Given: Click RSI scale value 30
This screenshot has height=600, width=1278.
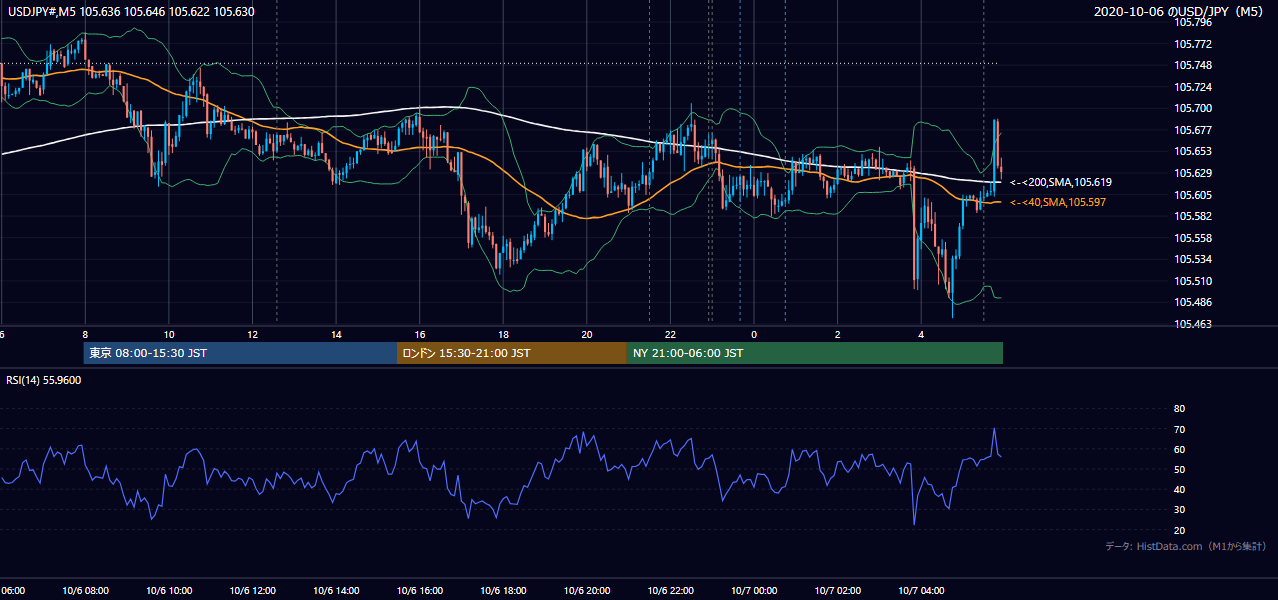Looking at the screenshot, I should click(x=1179, y=510).
